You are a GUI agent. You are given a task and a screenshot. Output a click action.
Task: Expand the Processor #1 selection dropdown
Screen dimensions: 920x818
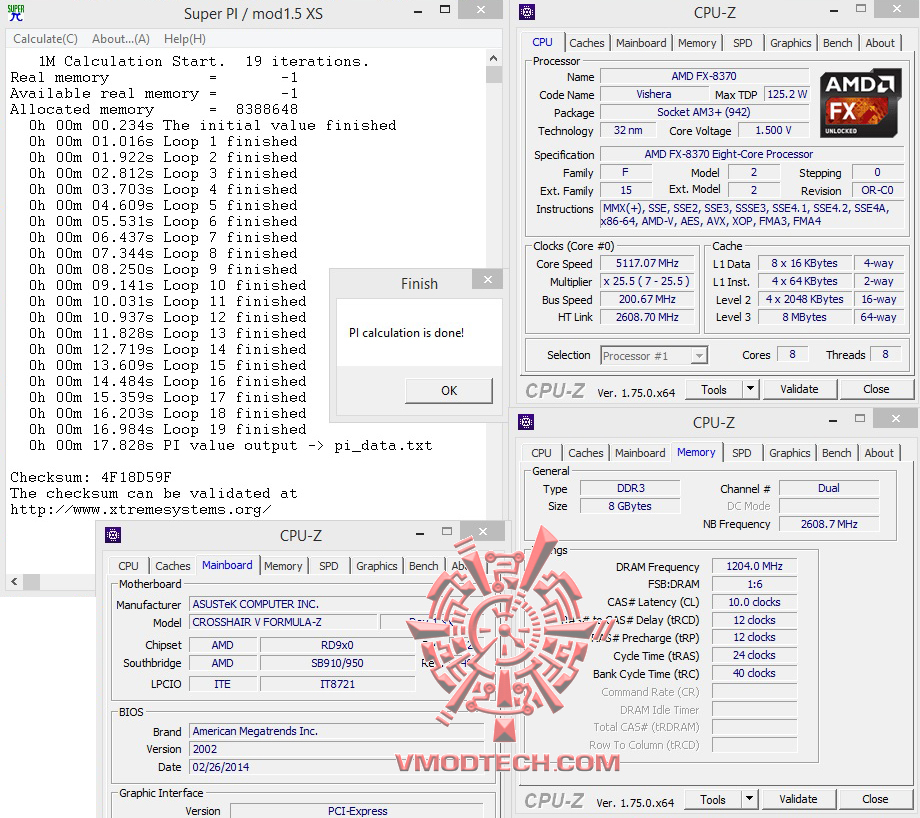click(x=699, y=356)
